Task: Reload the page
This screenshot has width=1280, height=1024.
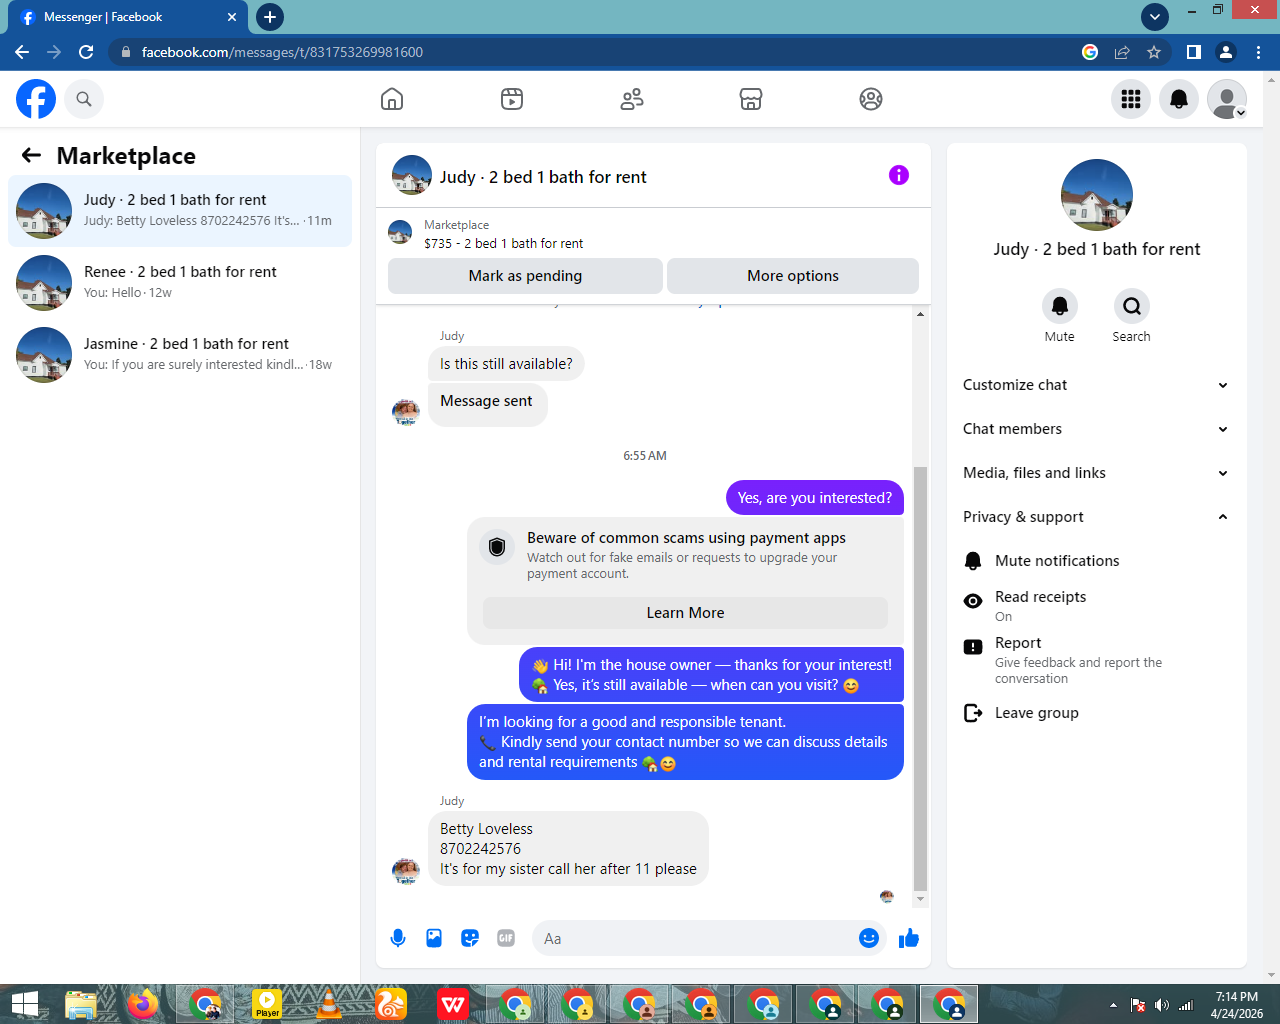Action: (x=86, y=52)
